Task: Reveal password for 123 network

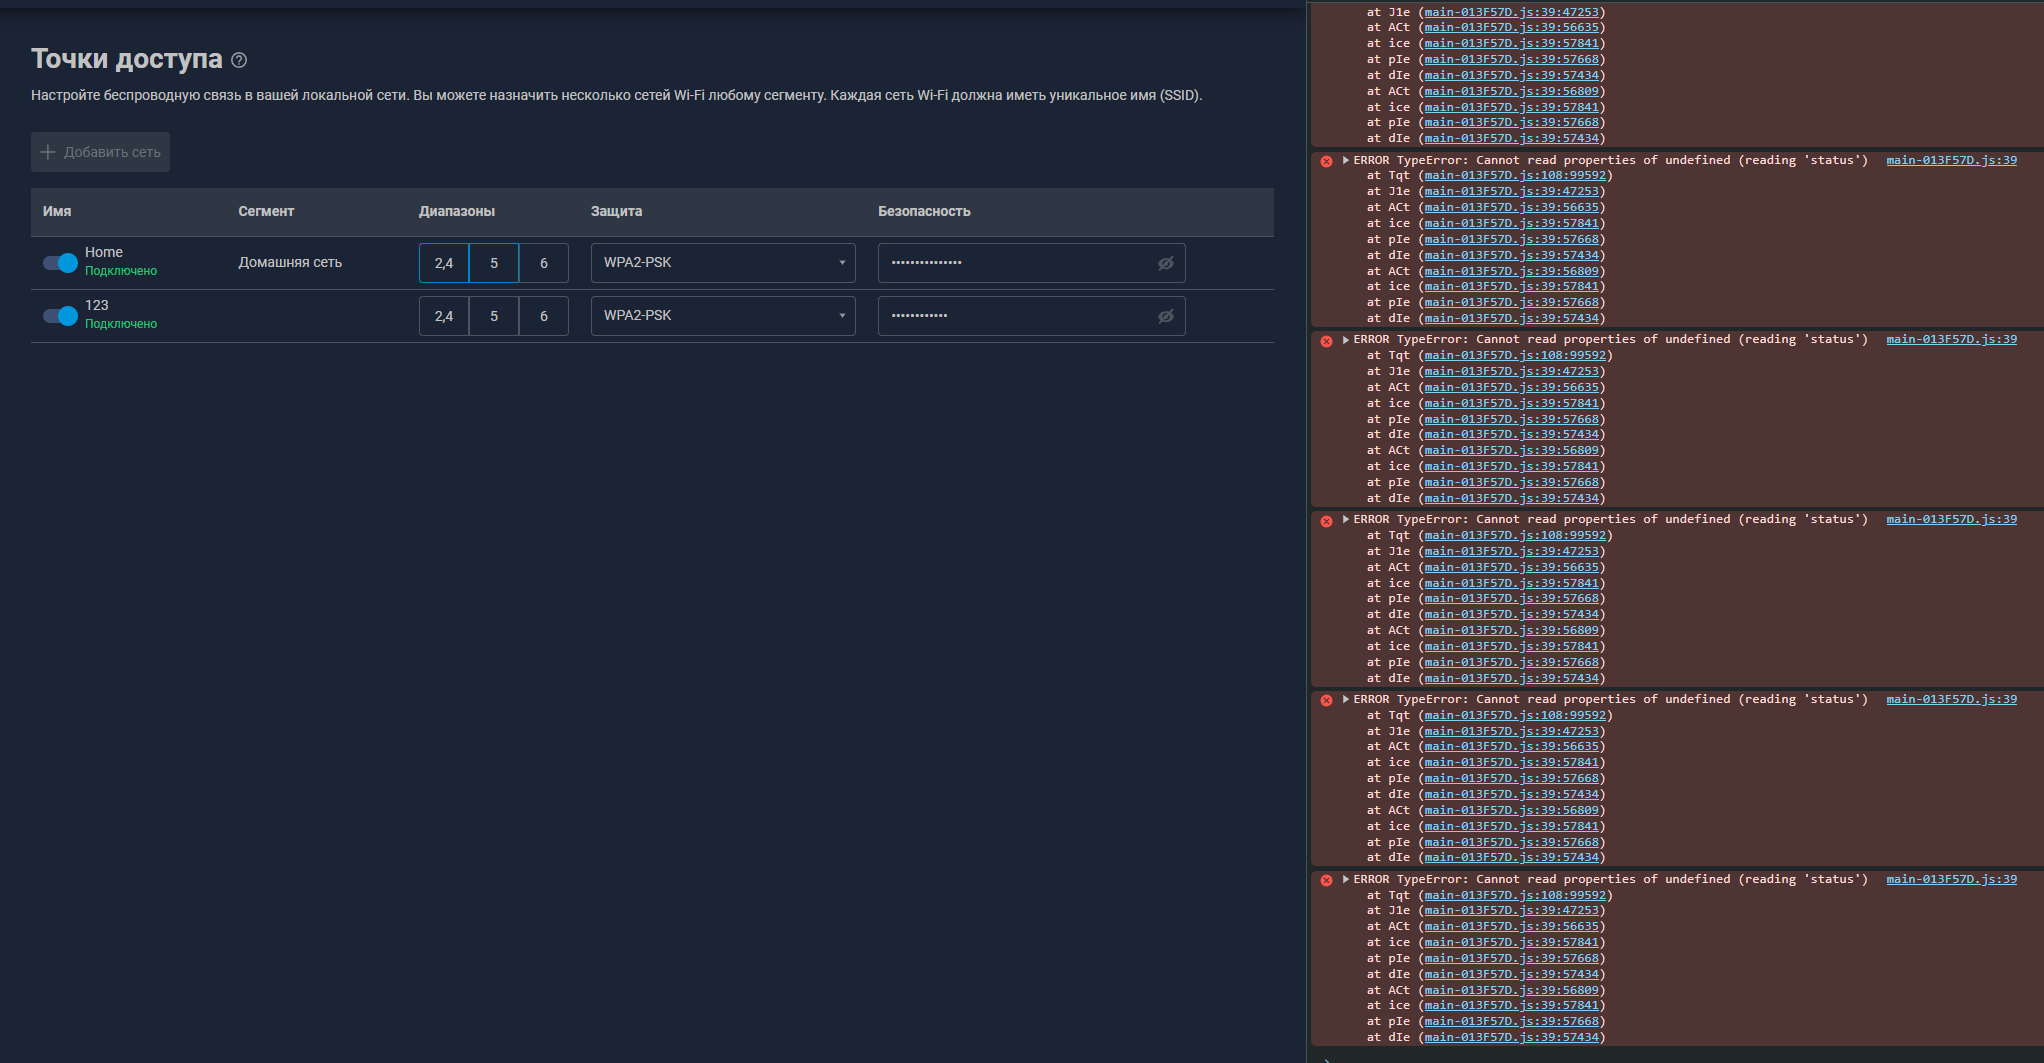Action: tap(1165, 316)
